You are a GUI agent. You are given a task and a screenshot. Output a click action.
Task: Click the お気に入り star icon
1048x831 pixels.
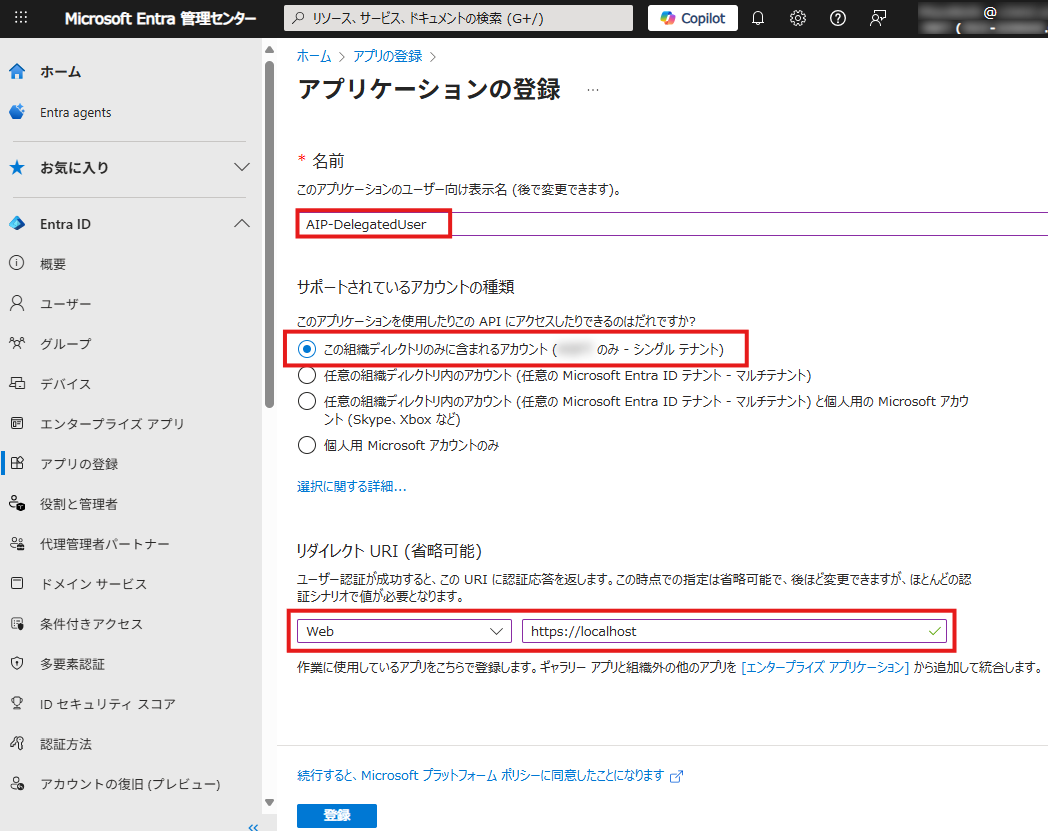[17, 167]
